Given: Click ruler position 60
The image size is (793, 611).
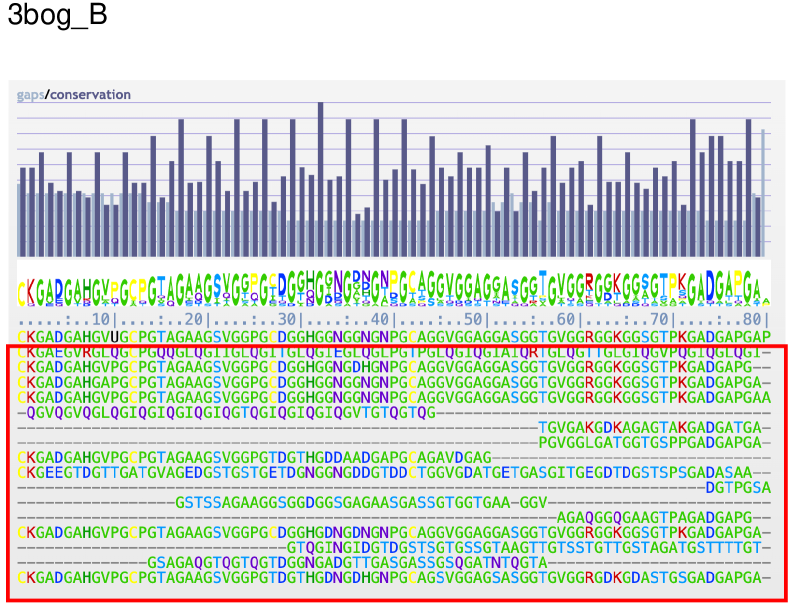Looking at the screenshot, I should coord(566,319).
